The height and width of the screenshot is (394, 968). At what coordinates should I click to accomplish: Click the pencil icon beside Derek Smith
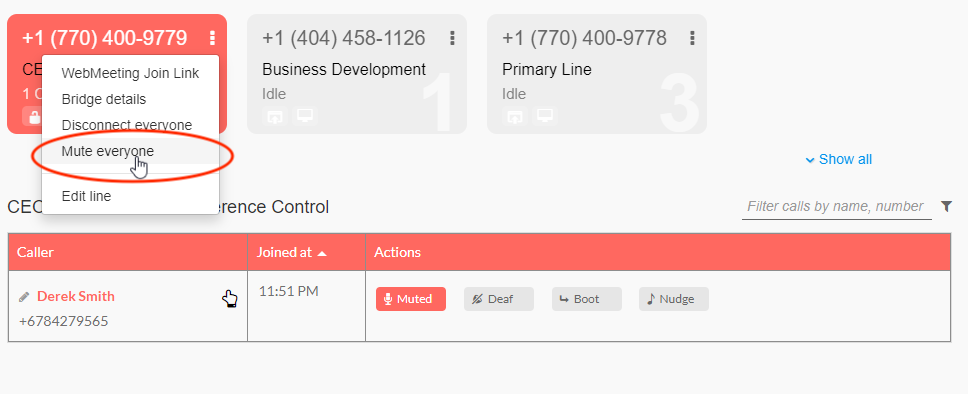(24, 297)
